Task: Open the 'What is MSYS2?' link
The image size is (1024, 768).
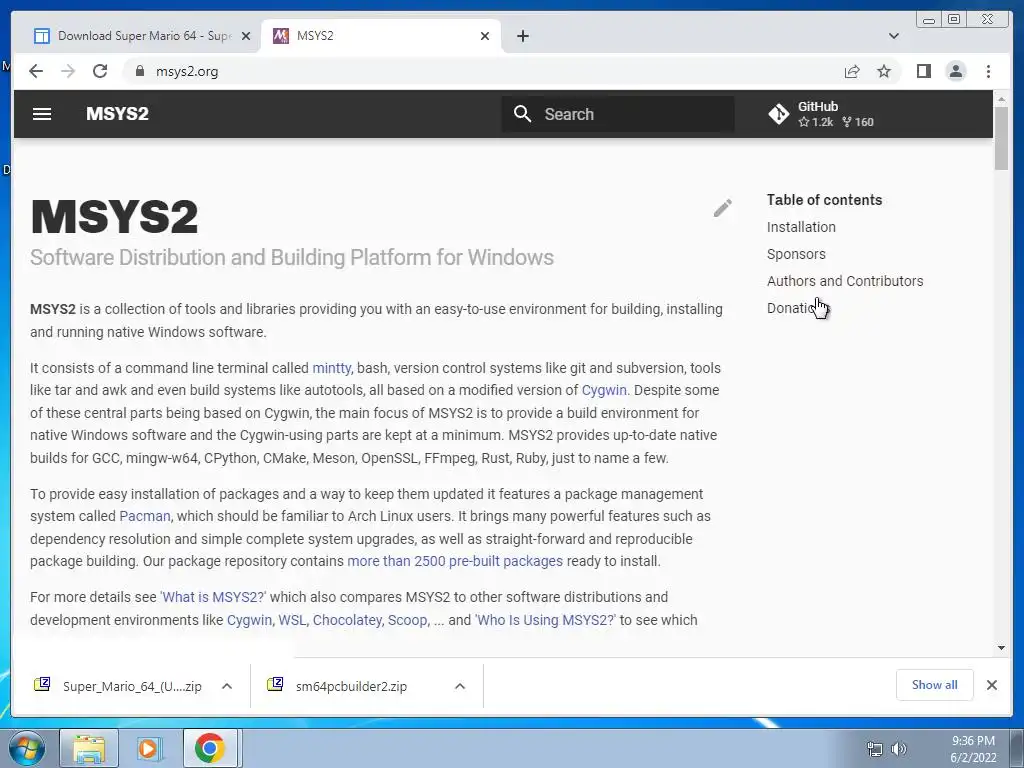Action: [x=213, y=597]
